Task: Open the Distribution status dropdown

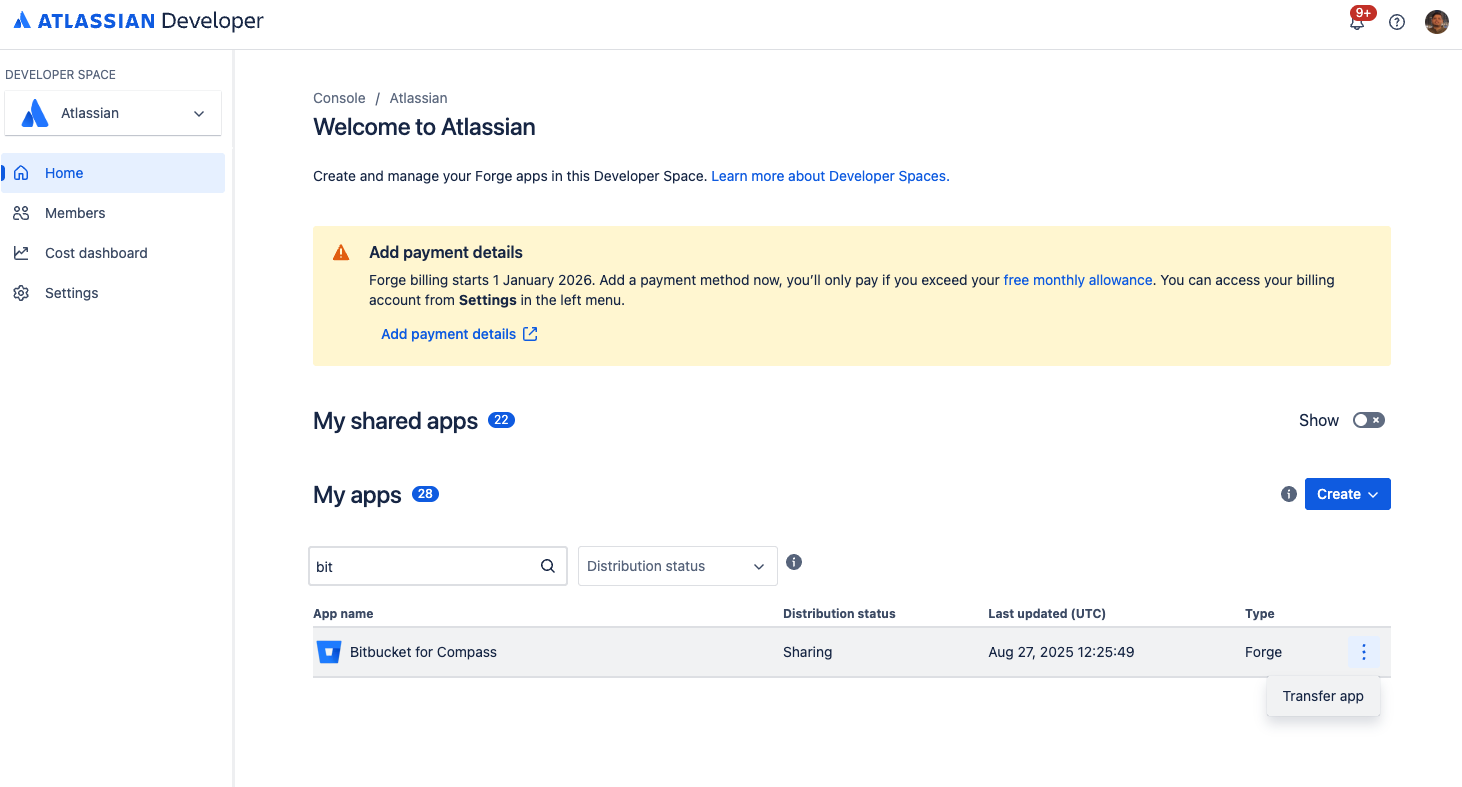Action: 677,566
